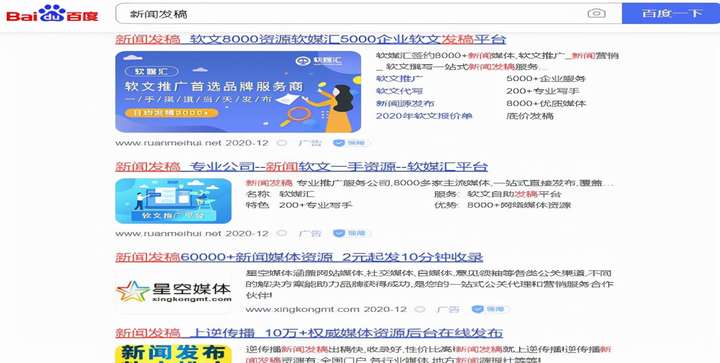Open the 2020年软文报价单 sublink
The width and height of the screenshot is (720, 363).
(424, 116)
